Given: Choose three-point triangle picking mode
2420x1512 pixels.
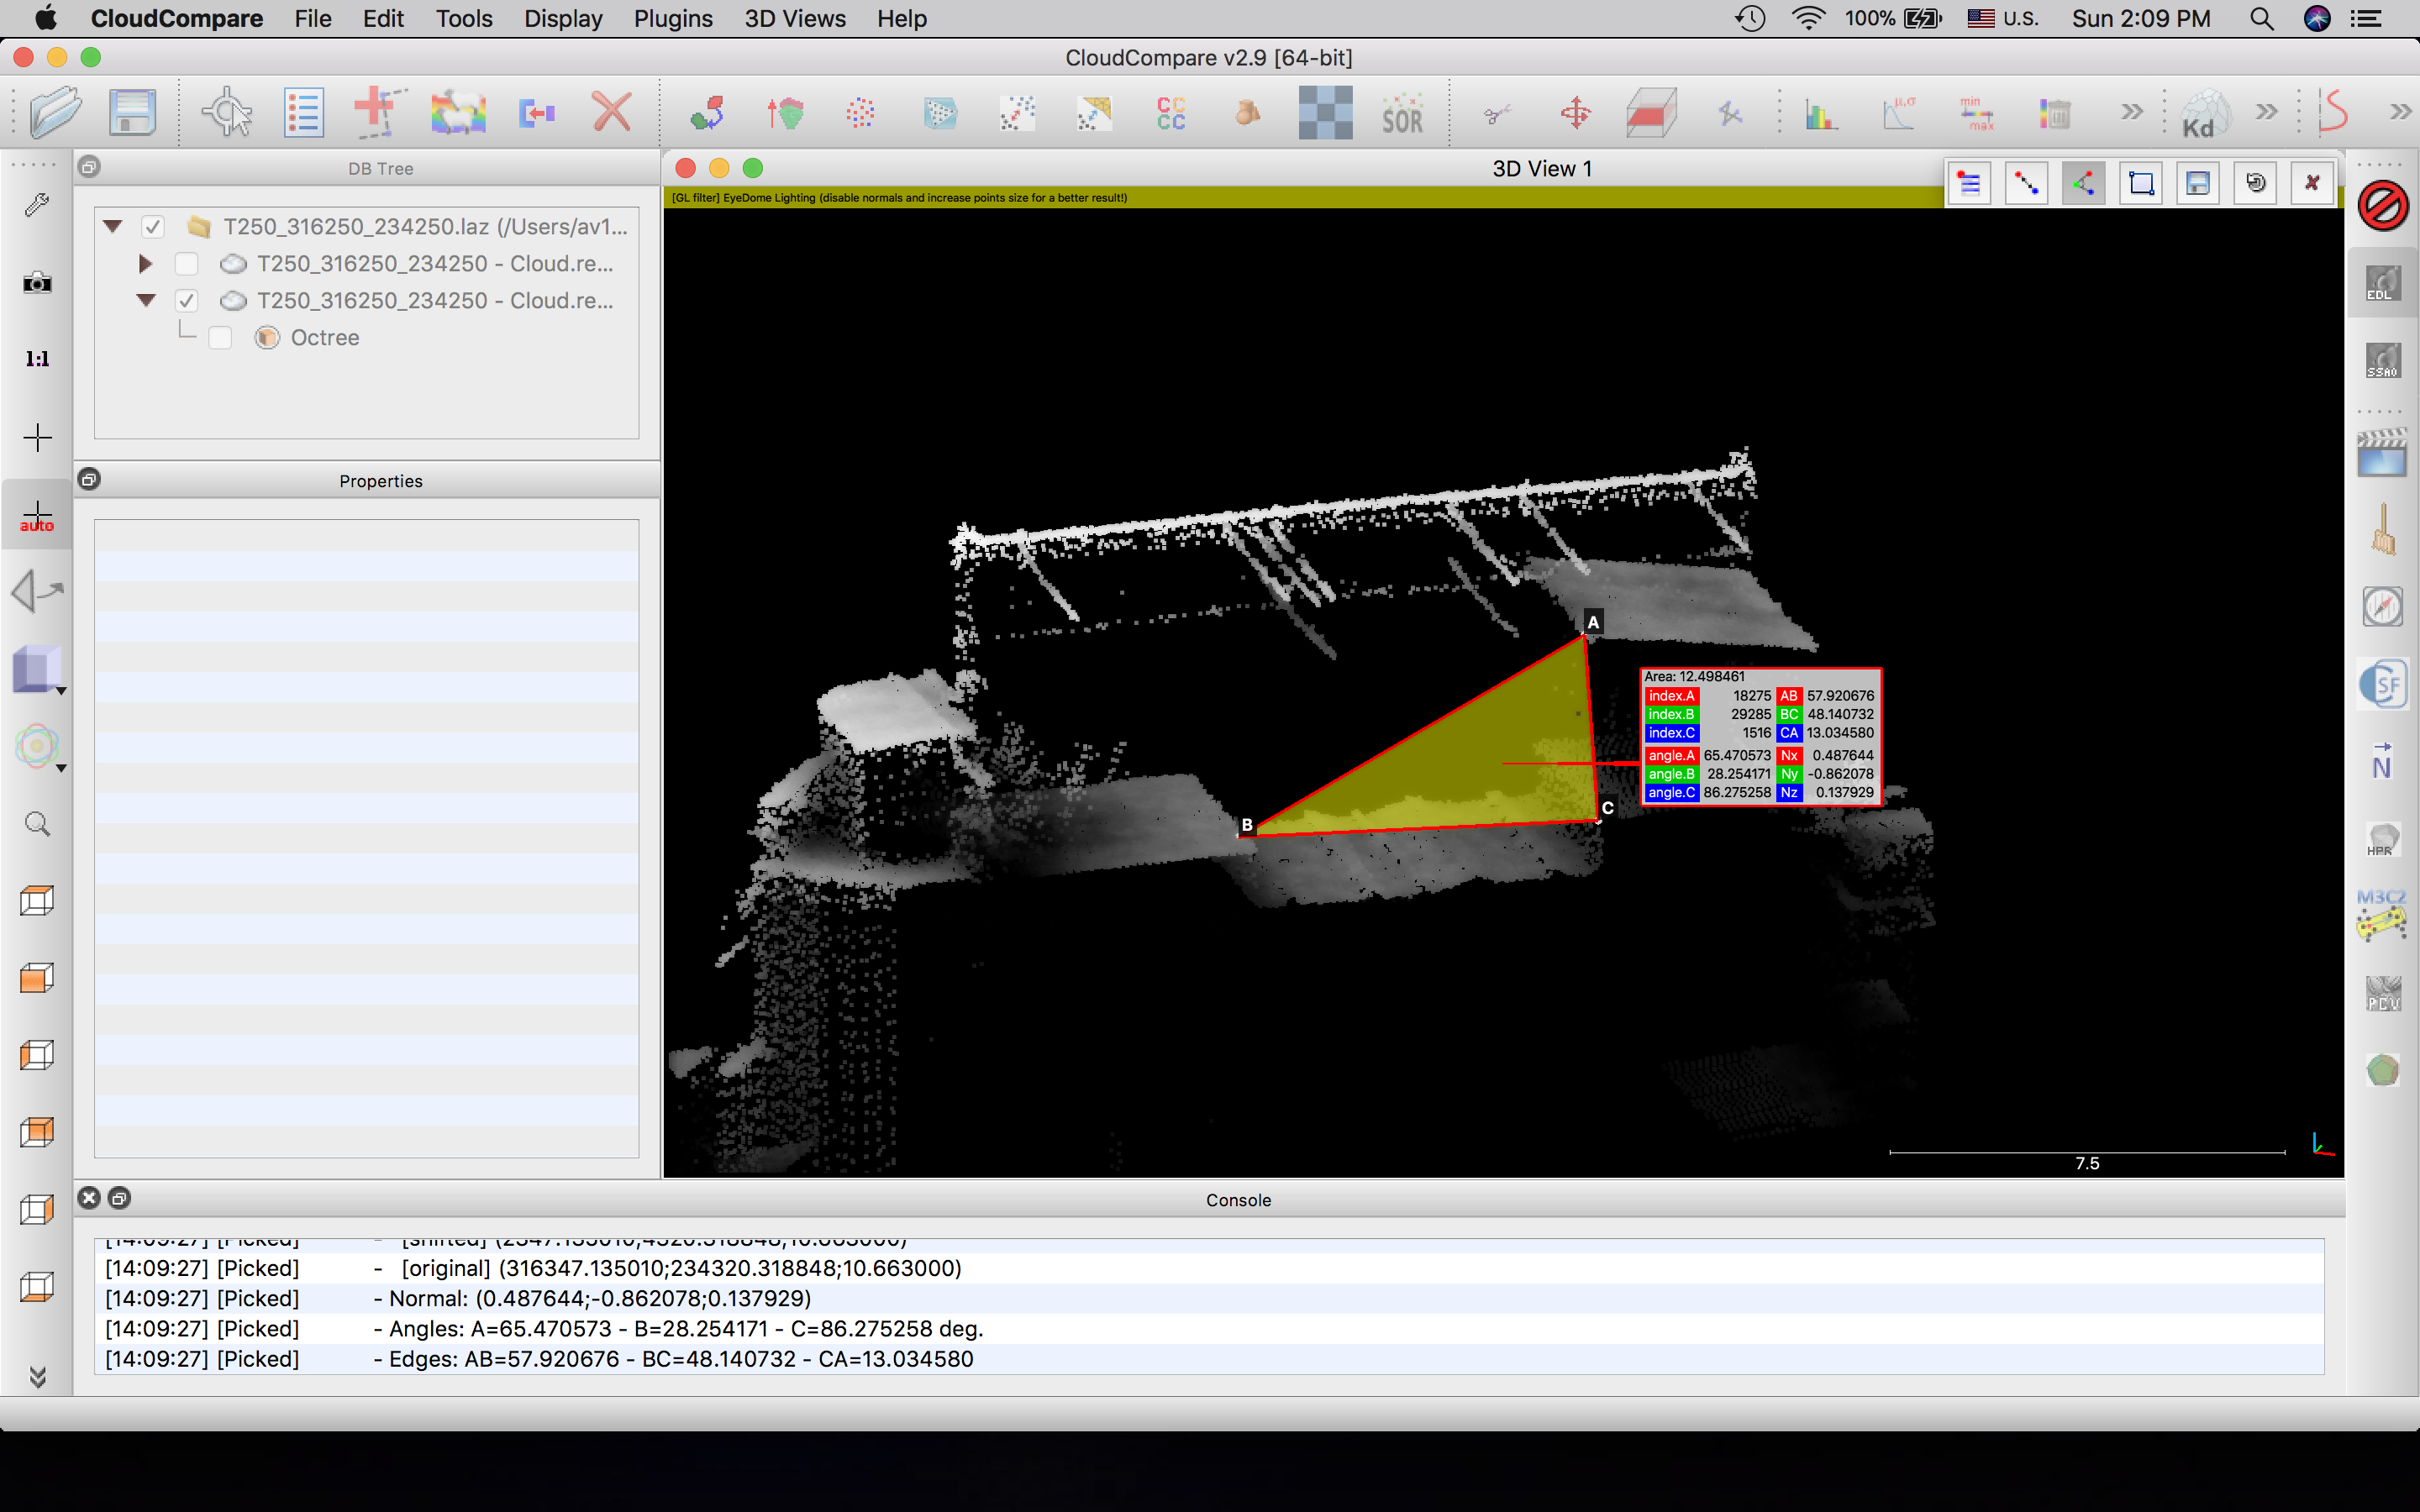Looking at the screenshot, I should tap(2083, 183).
